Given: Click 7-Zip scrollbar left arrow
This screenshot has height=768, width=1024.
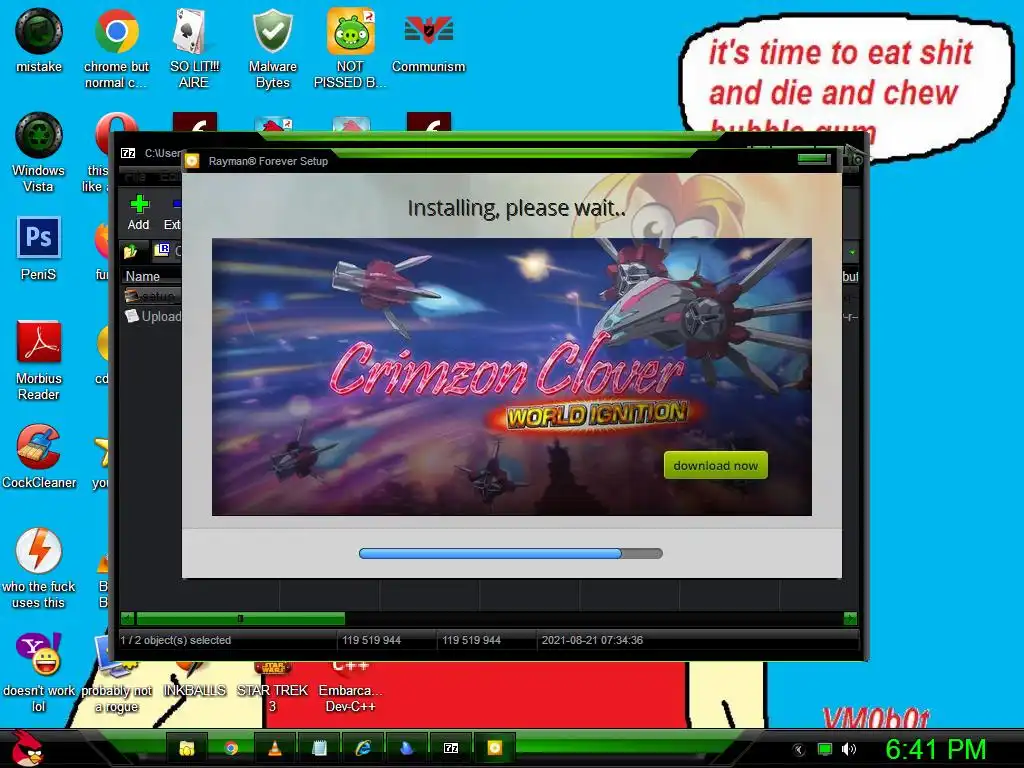Looking at the screenshot, I should (127, 618).
